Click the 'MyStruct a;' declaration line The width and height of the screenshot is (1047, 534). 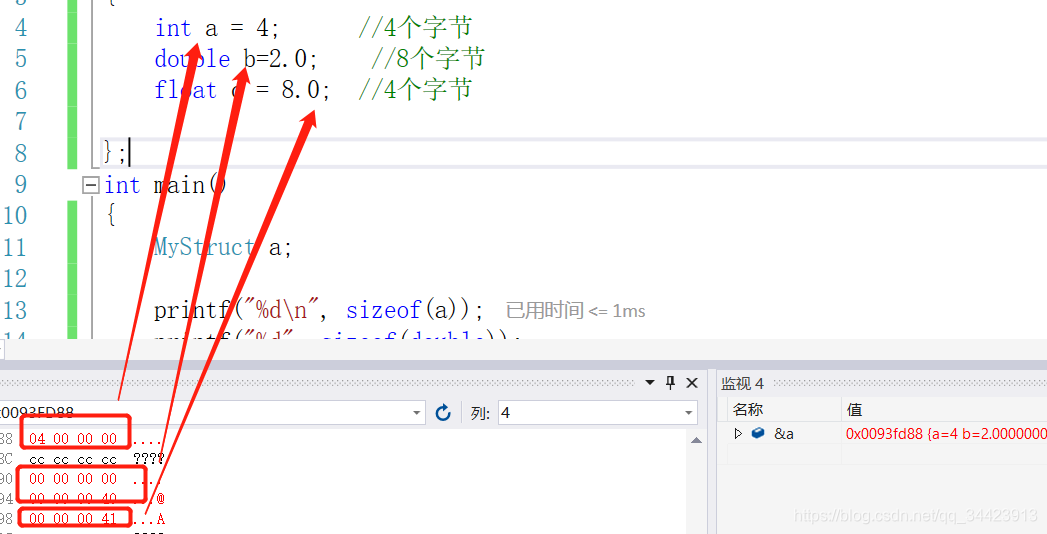pyautogui.click(x=223, y=248)
